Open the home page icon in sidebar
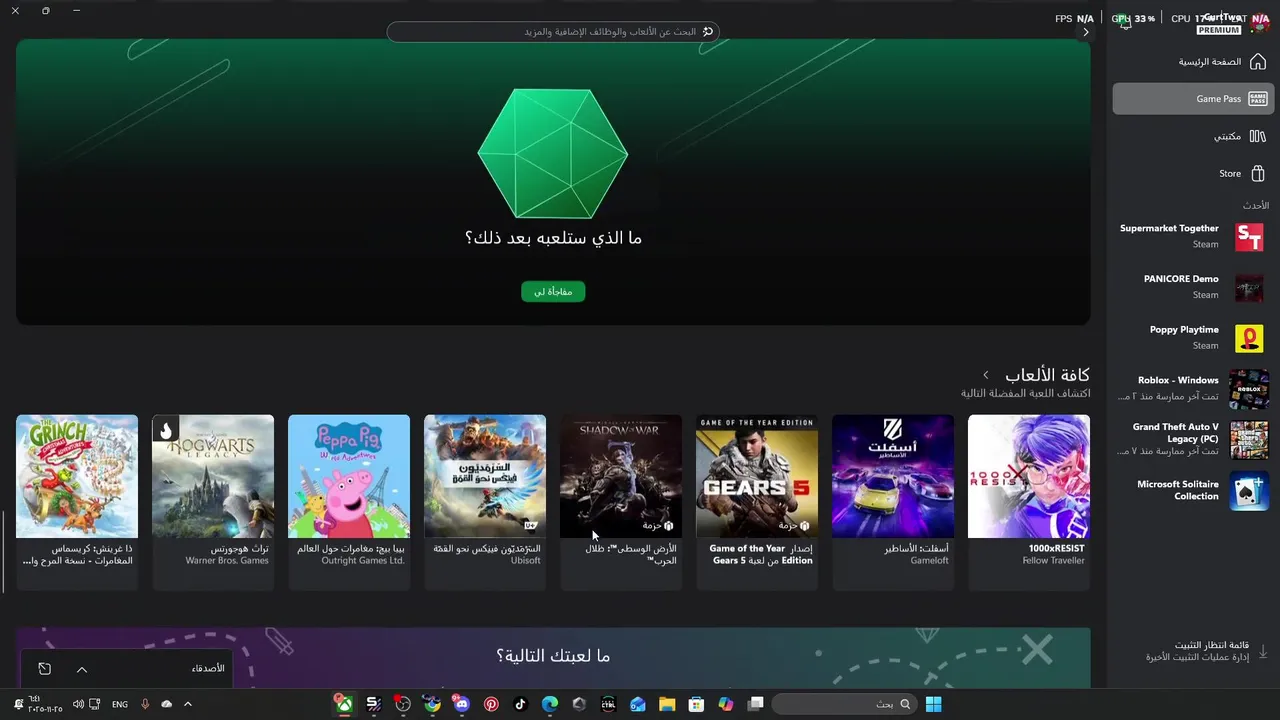Viewport: 1280px width, 720px height. [1258, 62]
